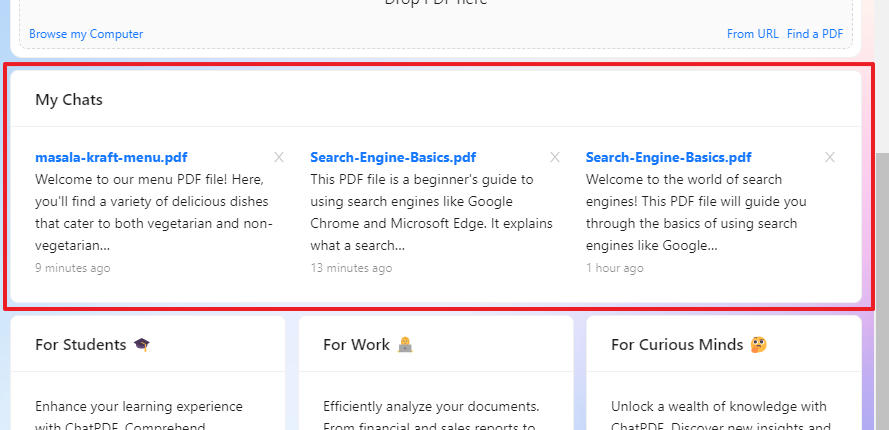Choose the From URL upload option
Screen dimensions: 889x430
[752, 34]
